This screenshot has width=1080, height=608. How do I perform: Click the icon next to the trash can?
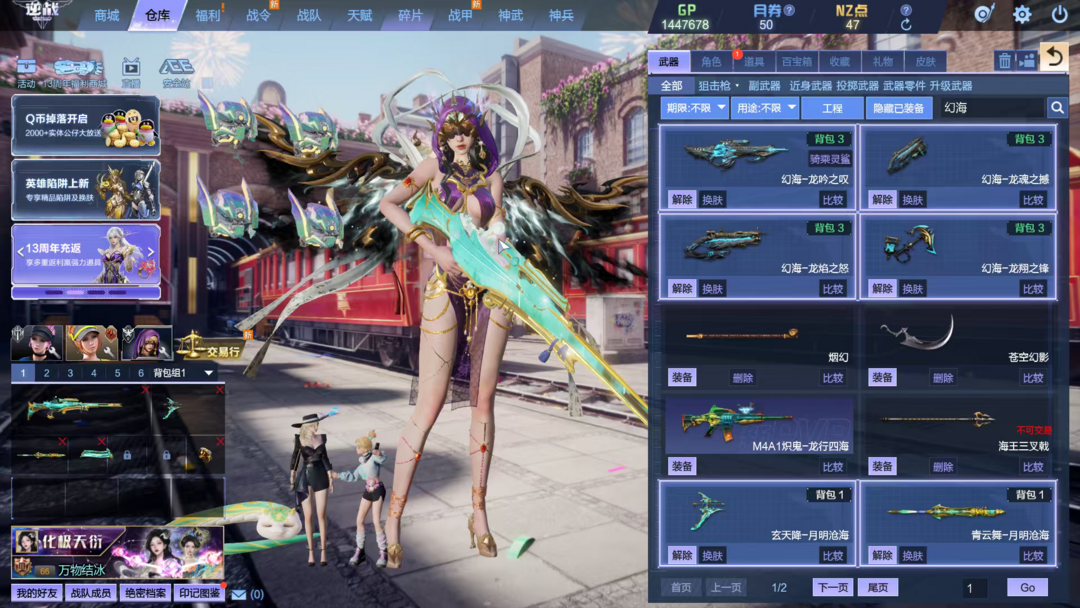pos(1027,61)
